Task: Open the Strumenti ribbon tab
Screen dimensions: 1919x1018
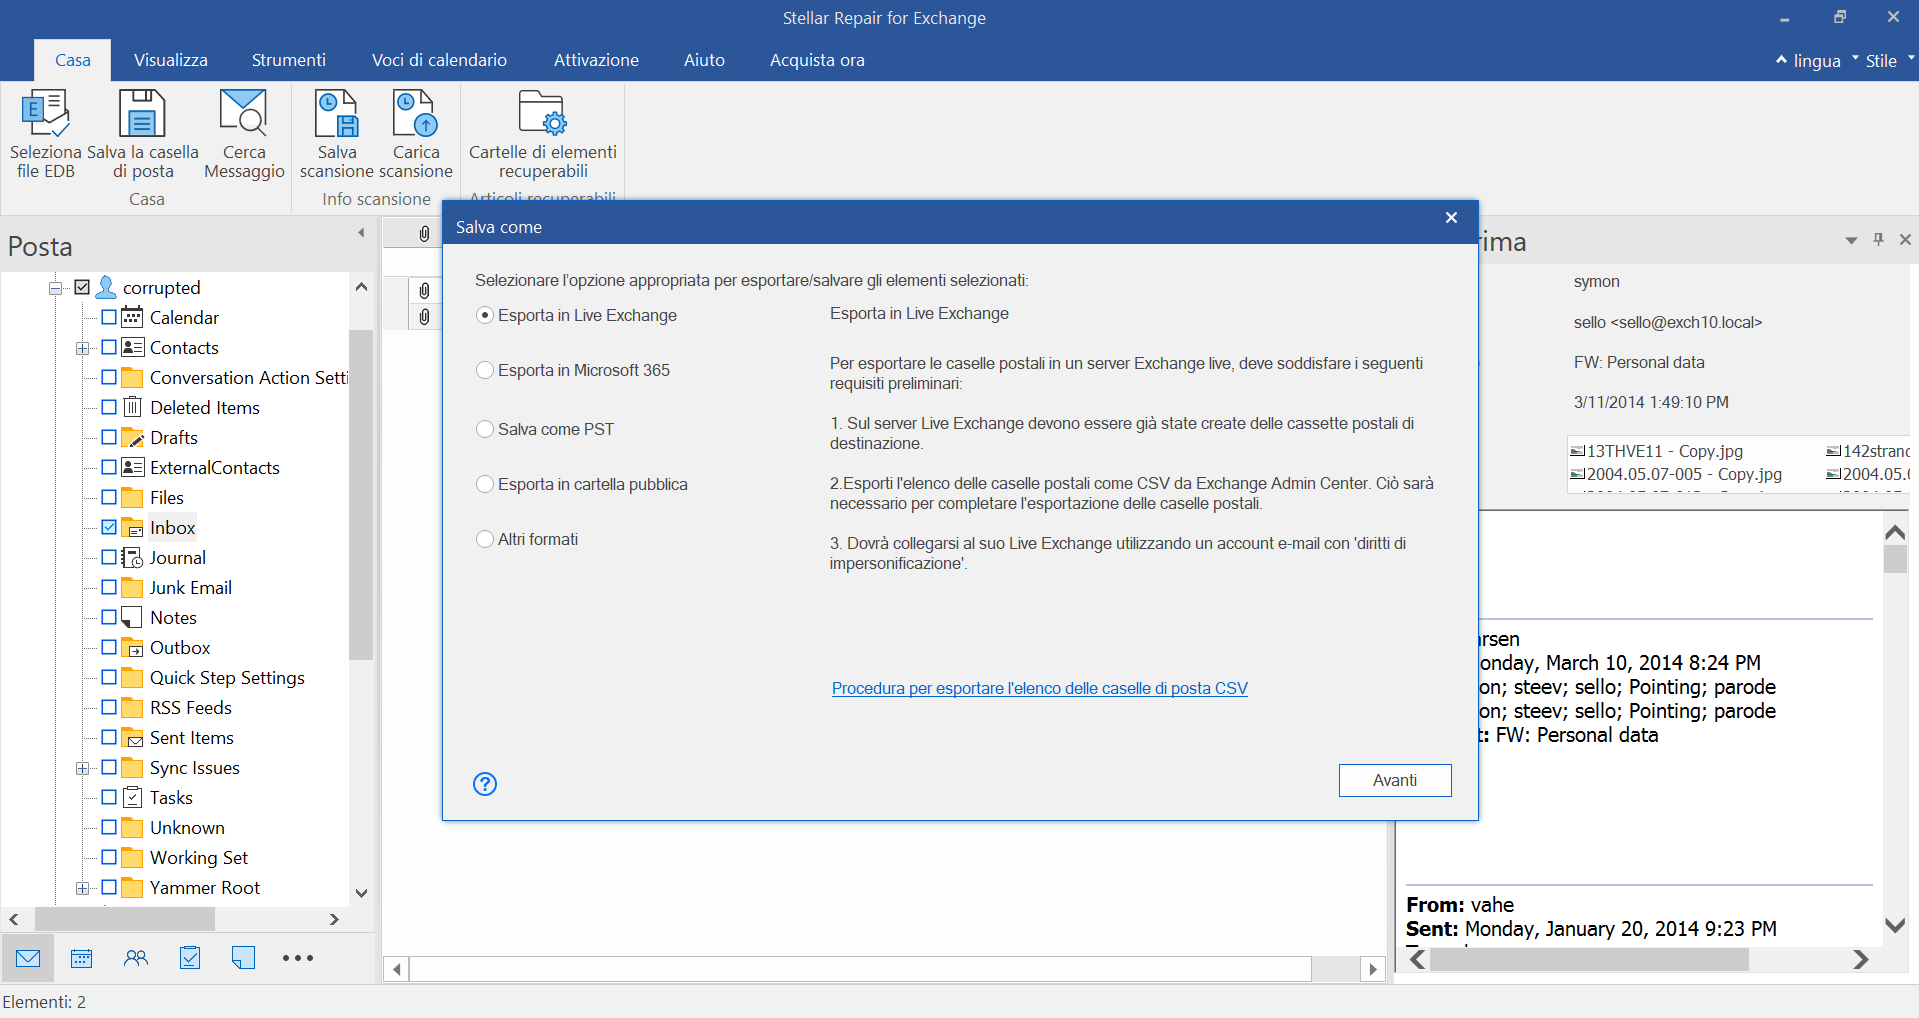Action: (x=289, y=60)
